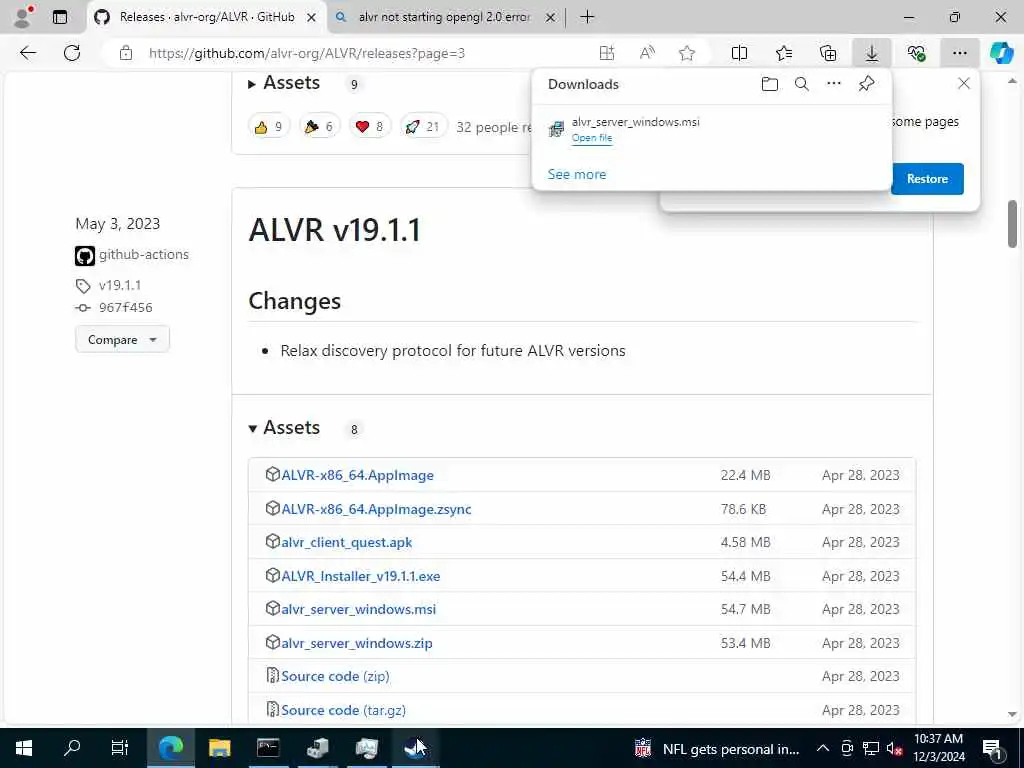Image resolution: width=1024 pixels, height=768 pixels.
Task: Click the Read aloud icon
Action: tap(647, 54)
